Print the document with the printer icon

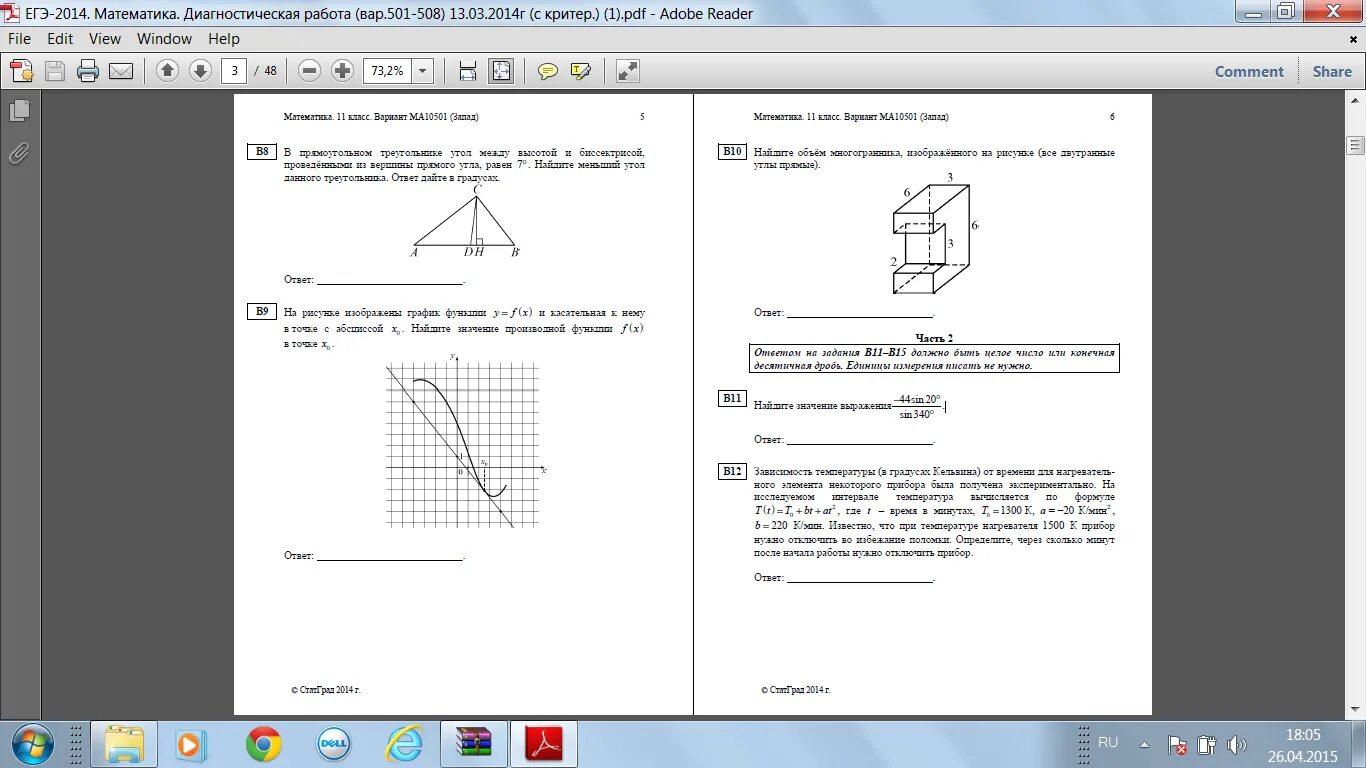tap(88, 71)
